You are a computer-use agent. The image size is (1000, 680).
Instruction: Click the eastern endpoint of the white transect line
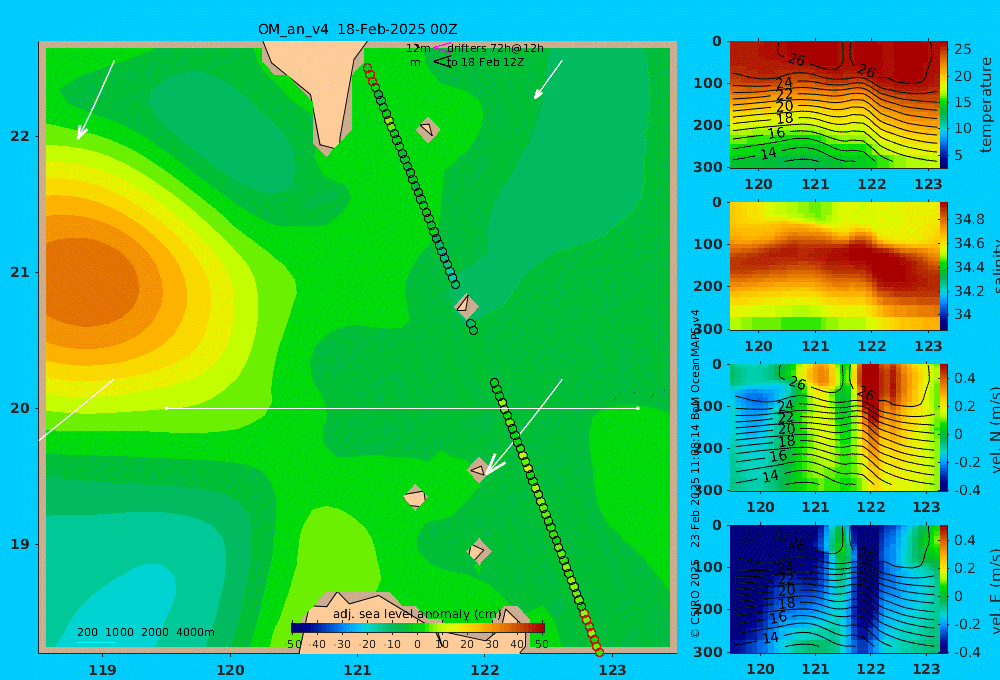[x=638, y=408]
